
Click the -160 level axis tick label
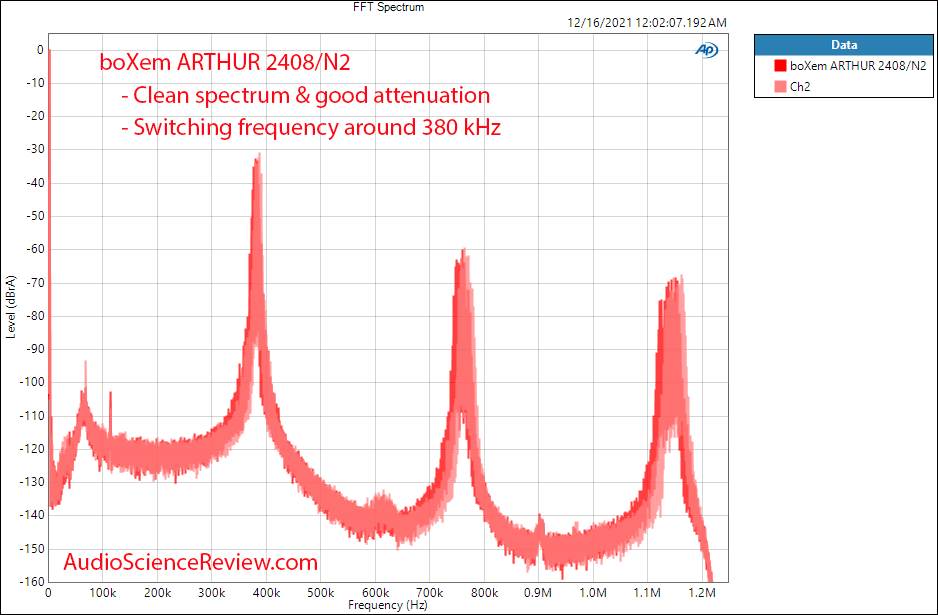coord(31,581)
